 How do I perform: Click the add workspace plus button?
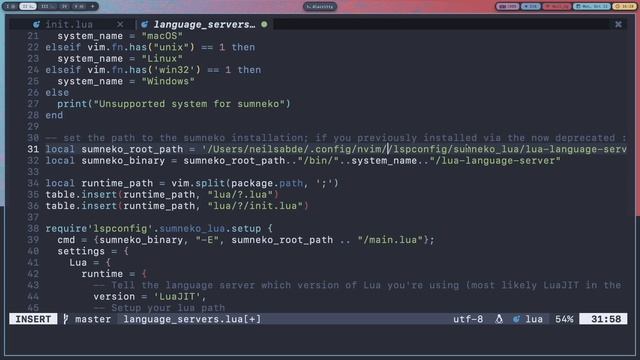pyautogui.click(x=93, y=7)
